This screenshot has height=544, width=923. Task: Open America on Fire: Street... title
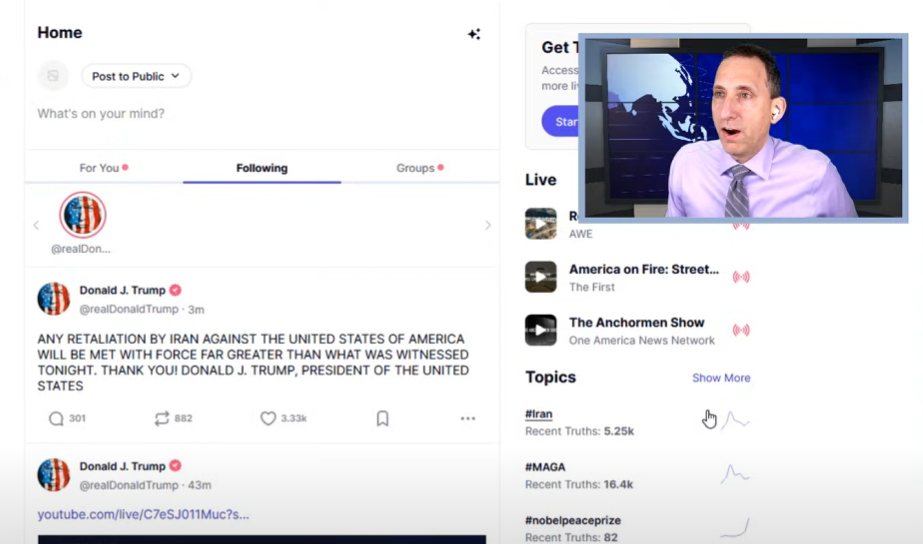pyautogui.click(x=643, y=270)
